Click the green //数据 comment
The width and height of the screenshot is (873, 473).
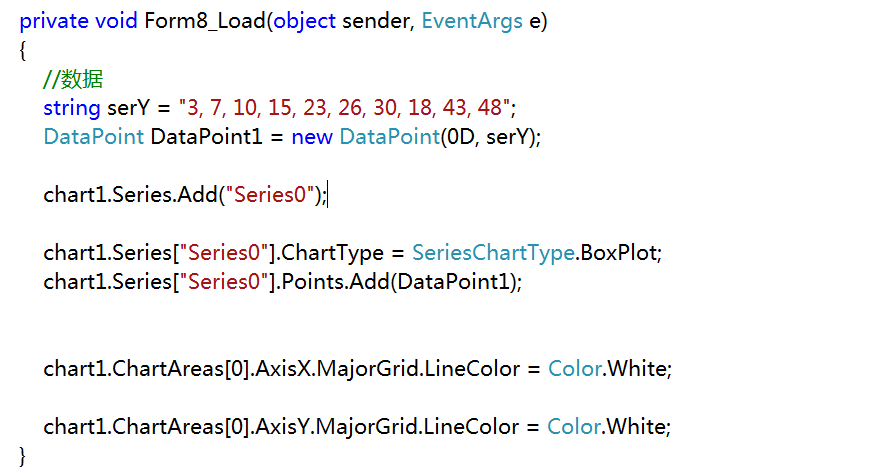[73, 79]
